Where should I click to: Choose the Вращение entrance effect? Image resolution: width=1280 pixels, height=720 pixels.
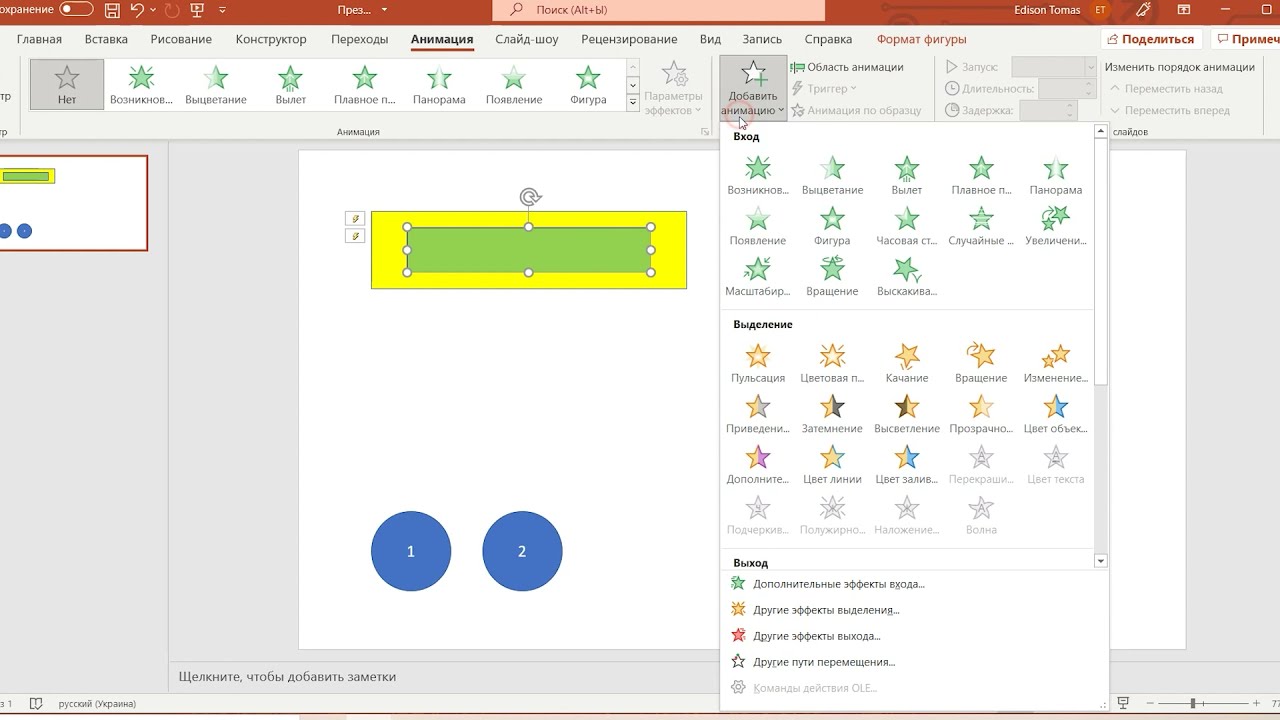pos(832,277)
